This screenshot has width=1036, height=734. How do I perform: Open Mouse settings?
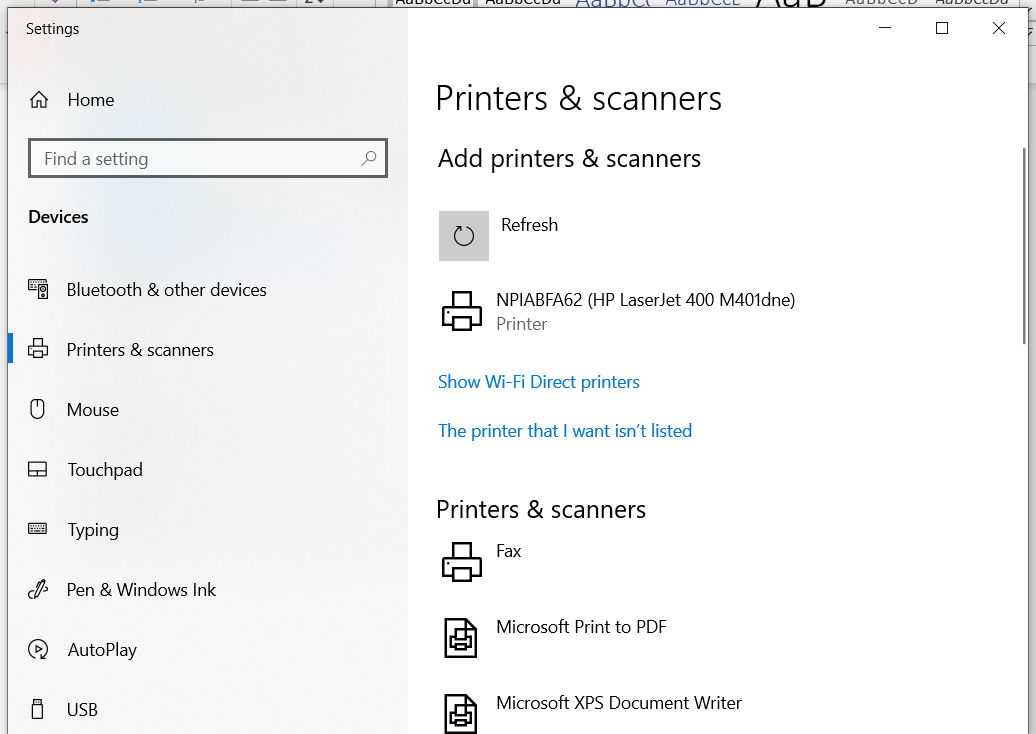tap(93, 409)
